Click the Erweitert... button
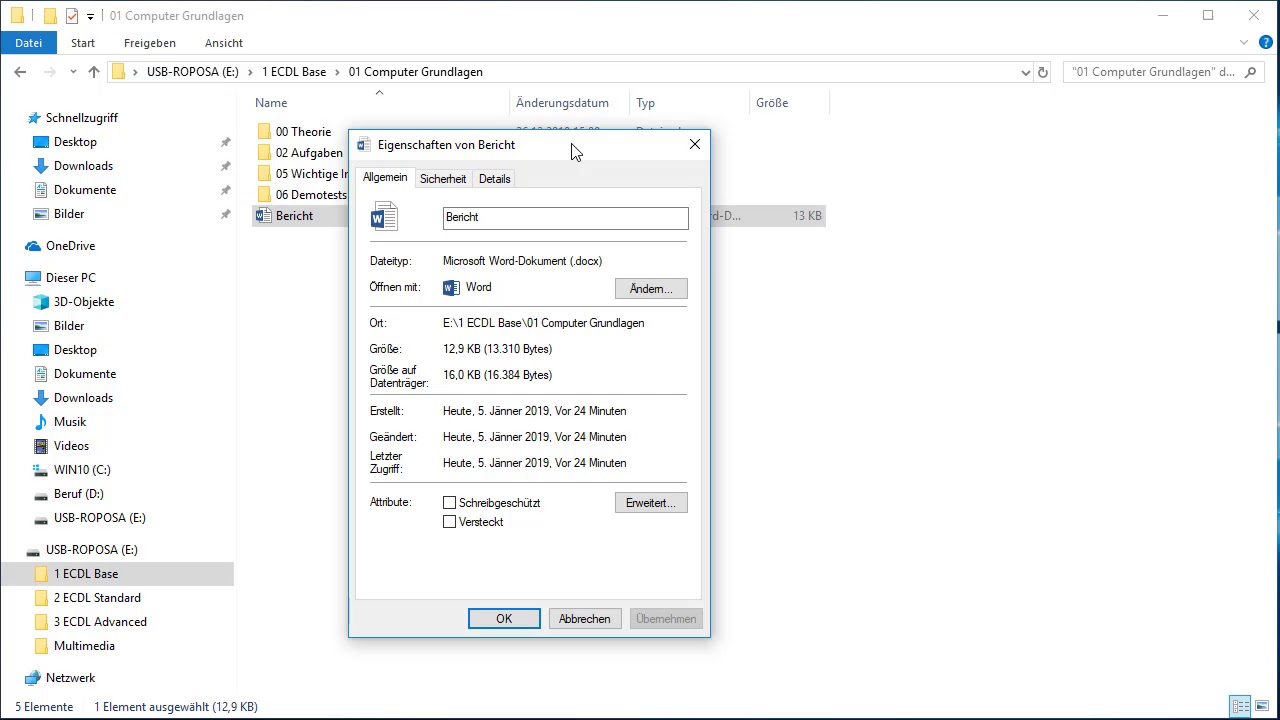This screenshot has width=1280, height=720. pos(651,503)
